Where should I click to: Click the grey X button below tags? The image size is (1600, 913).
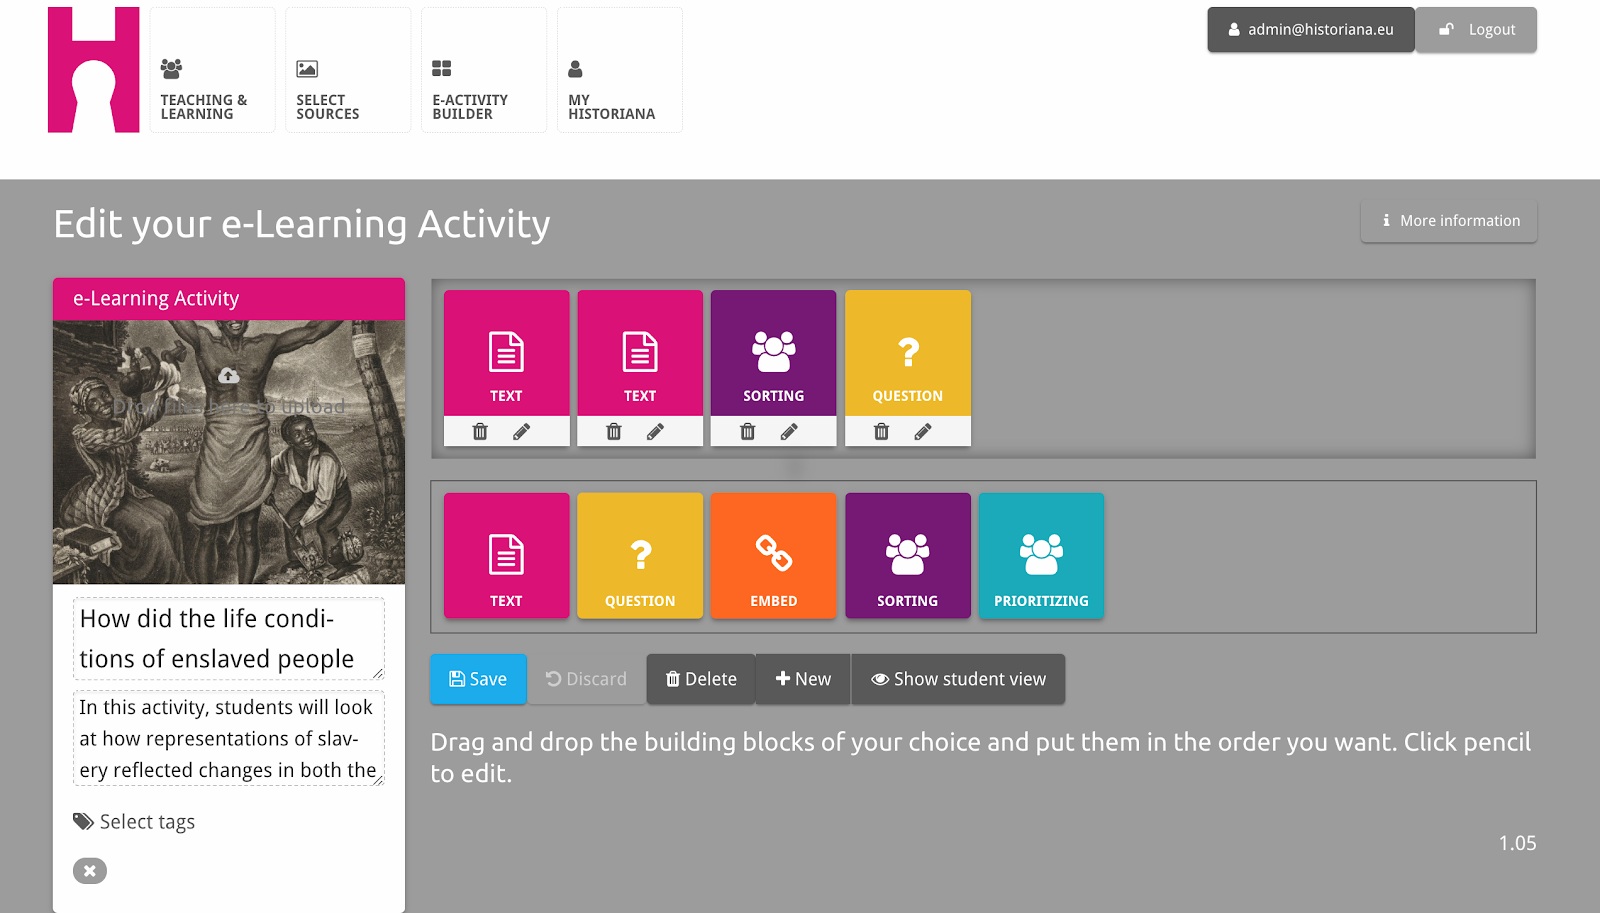(x=90, y=871)
